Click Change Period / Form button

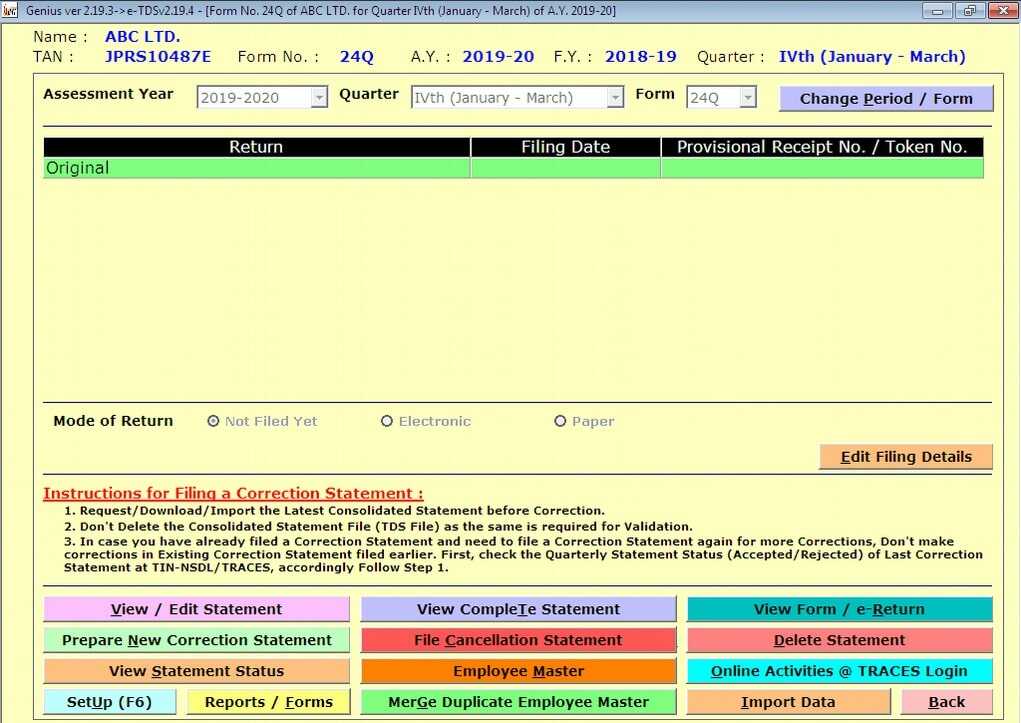885,99
